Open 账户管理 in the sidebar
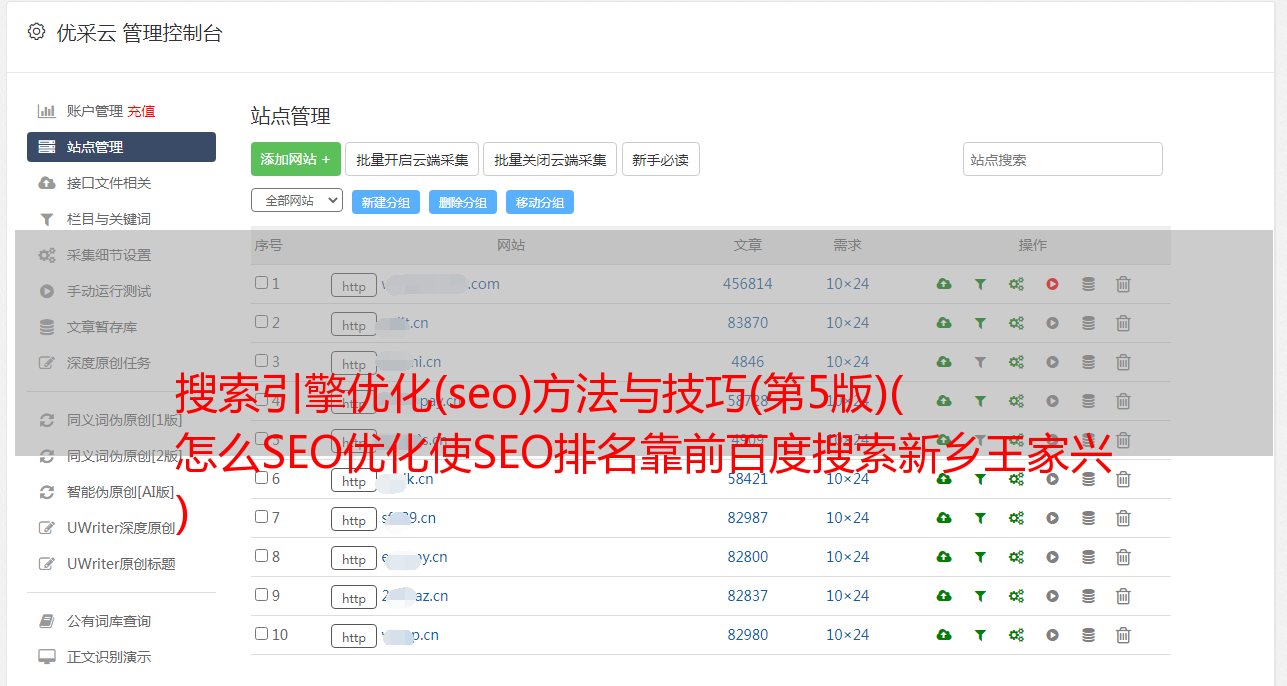 [x=95, y=111]
